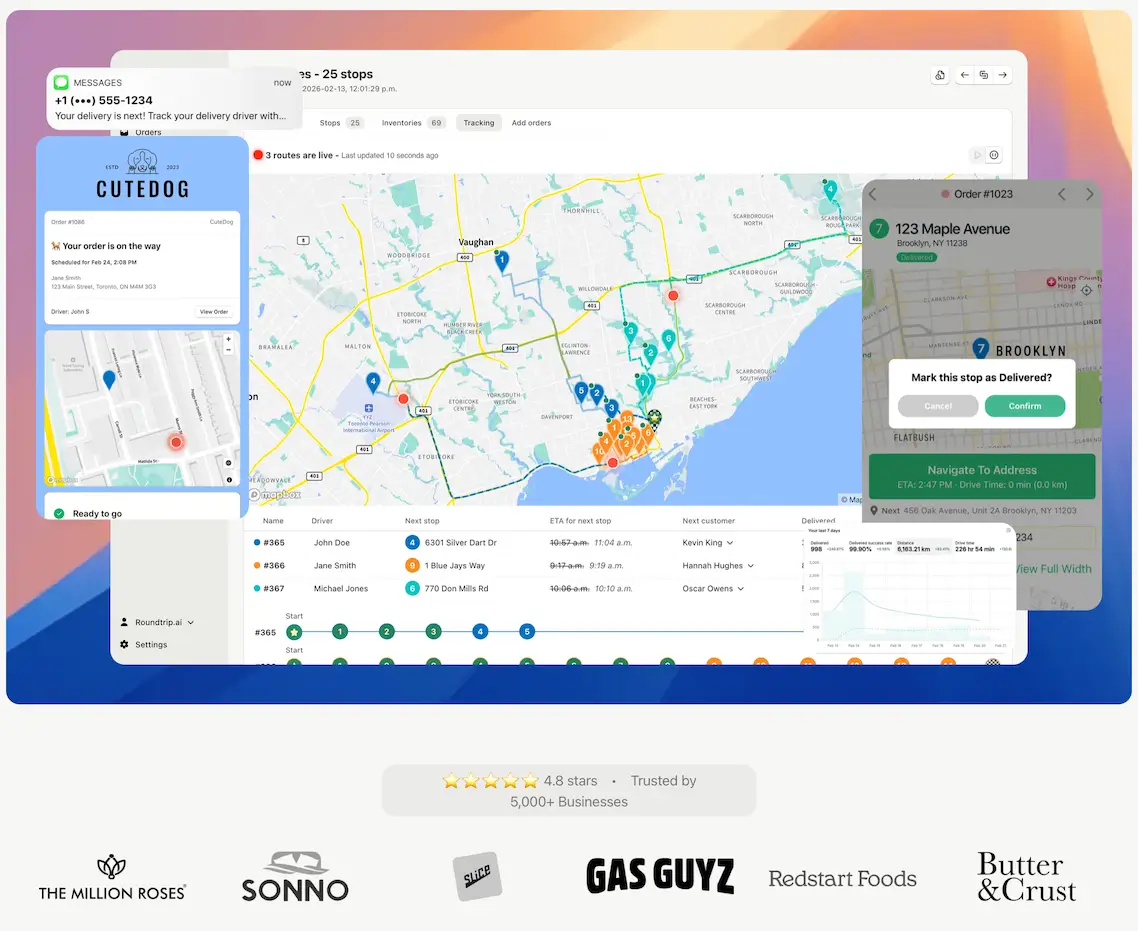Screen dimensions: 1138x931
Task: Open the Roundtrip.ai account dropdown
Action: coord(157,622)
